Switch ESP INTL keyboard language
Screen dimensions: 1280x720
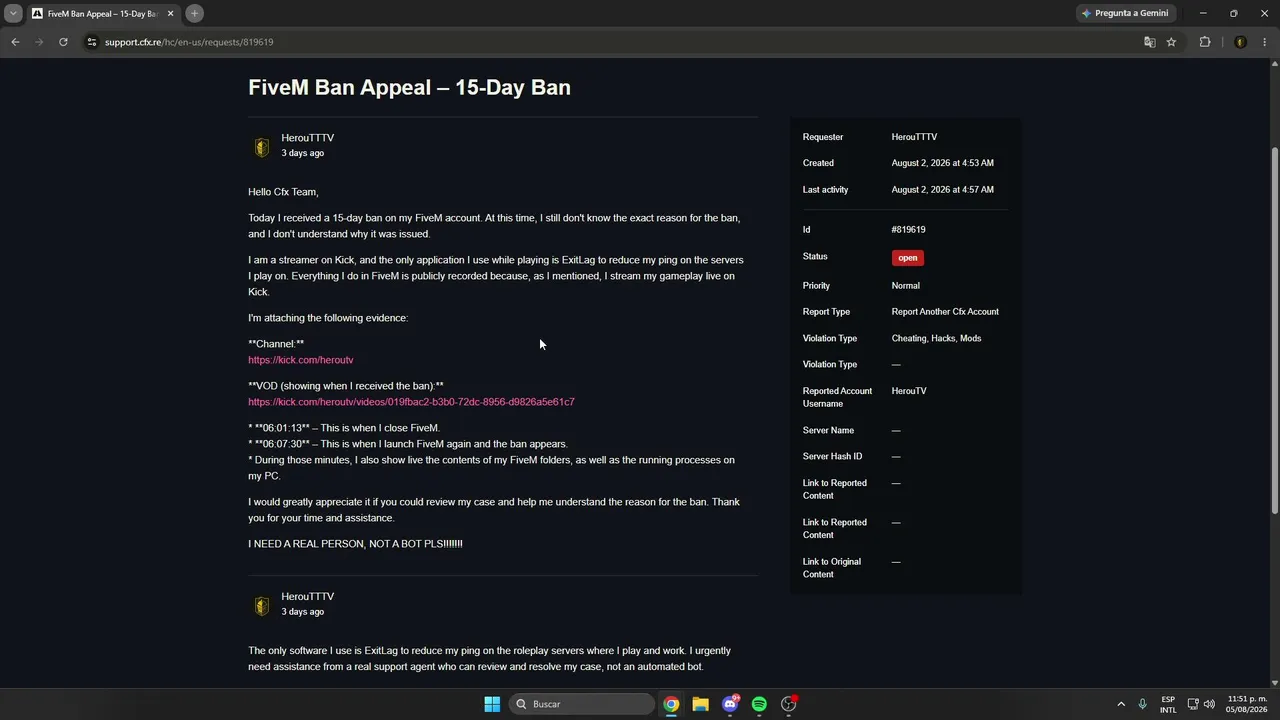[x=1168, y=704]
